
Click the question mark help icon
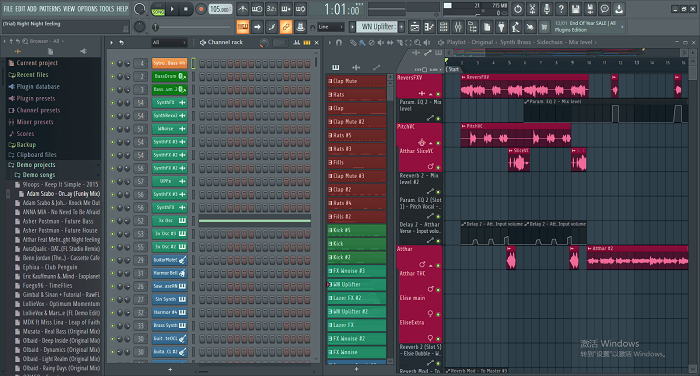(x=561, y=8)
